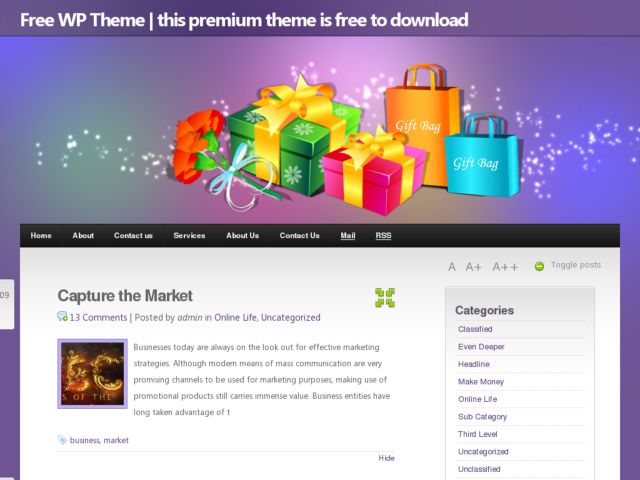
Task: Set normal font size with A
Action: coord(451,267)
